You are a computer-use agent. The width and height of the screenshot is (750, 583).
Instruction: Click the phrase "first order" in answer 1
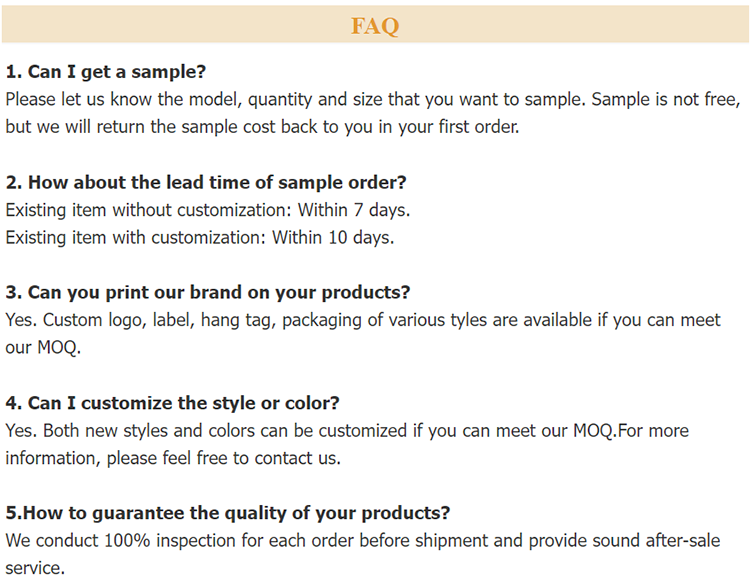(x=474, y=128)
